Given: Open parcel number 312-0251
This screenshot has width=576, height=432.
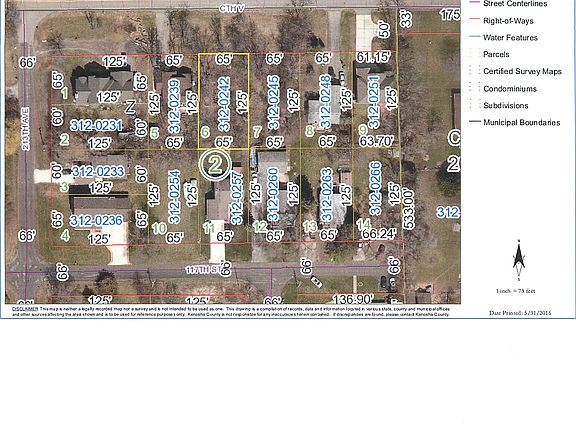Looking at the screenshot, I should (x=374, y=102).
